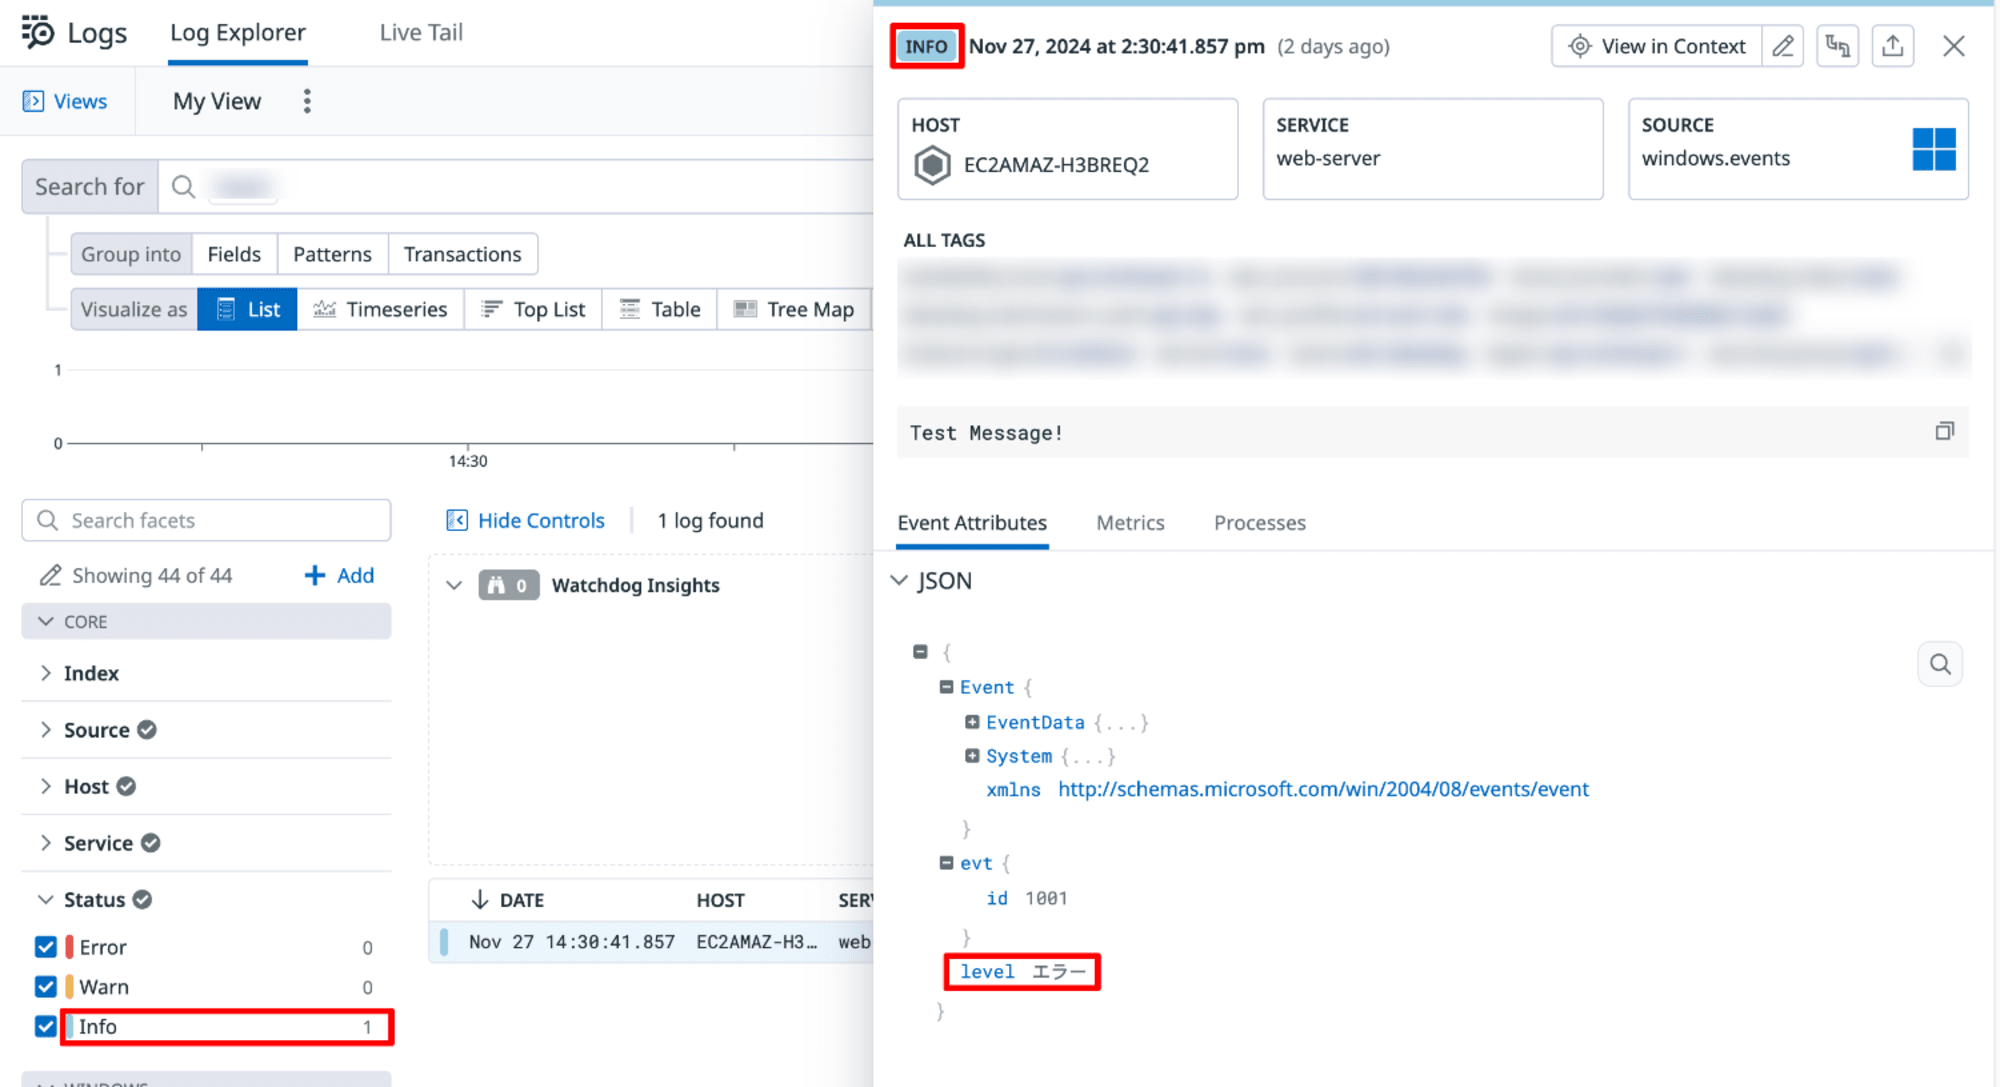The height and width of the screenshot is (1087, 2000).
Task: Group into Patterns
Action: [x=332, y=254]
